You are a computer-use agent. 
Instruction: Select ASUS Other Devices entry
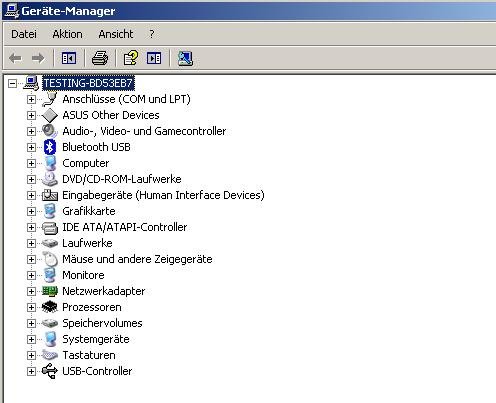[111, 115]
